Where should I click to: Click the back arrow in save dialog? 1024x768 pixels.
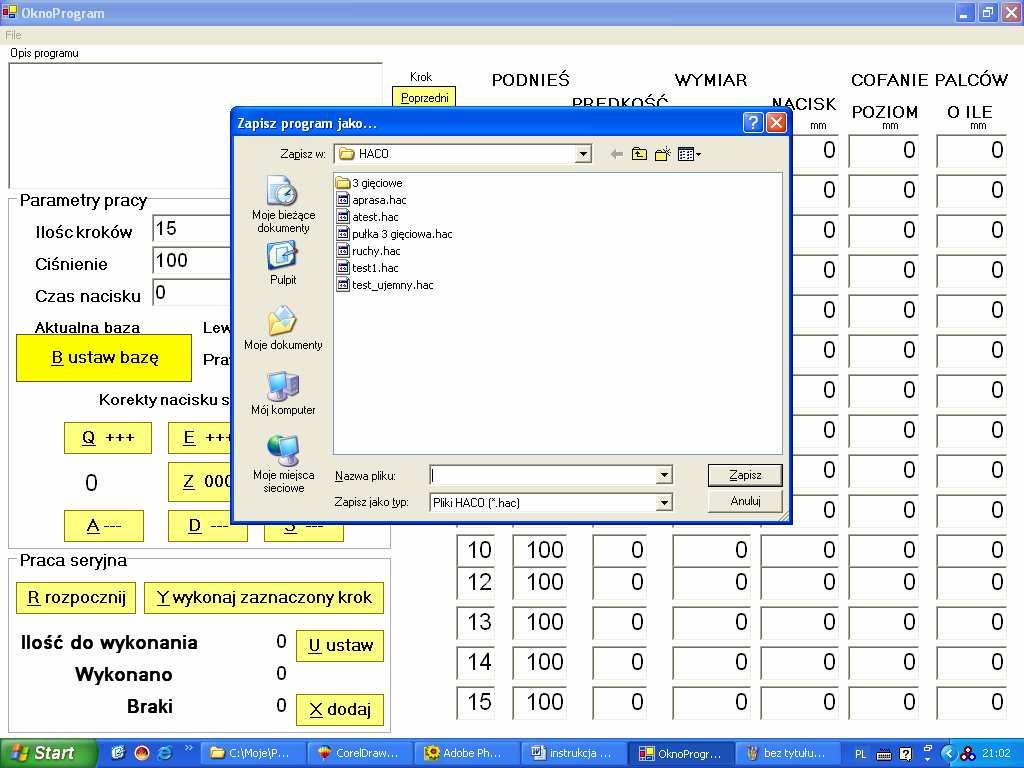[616, 154]
